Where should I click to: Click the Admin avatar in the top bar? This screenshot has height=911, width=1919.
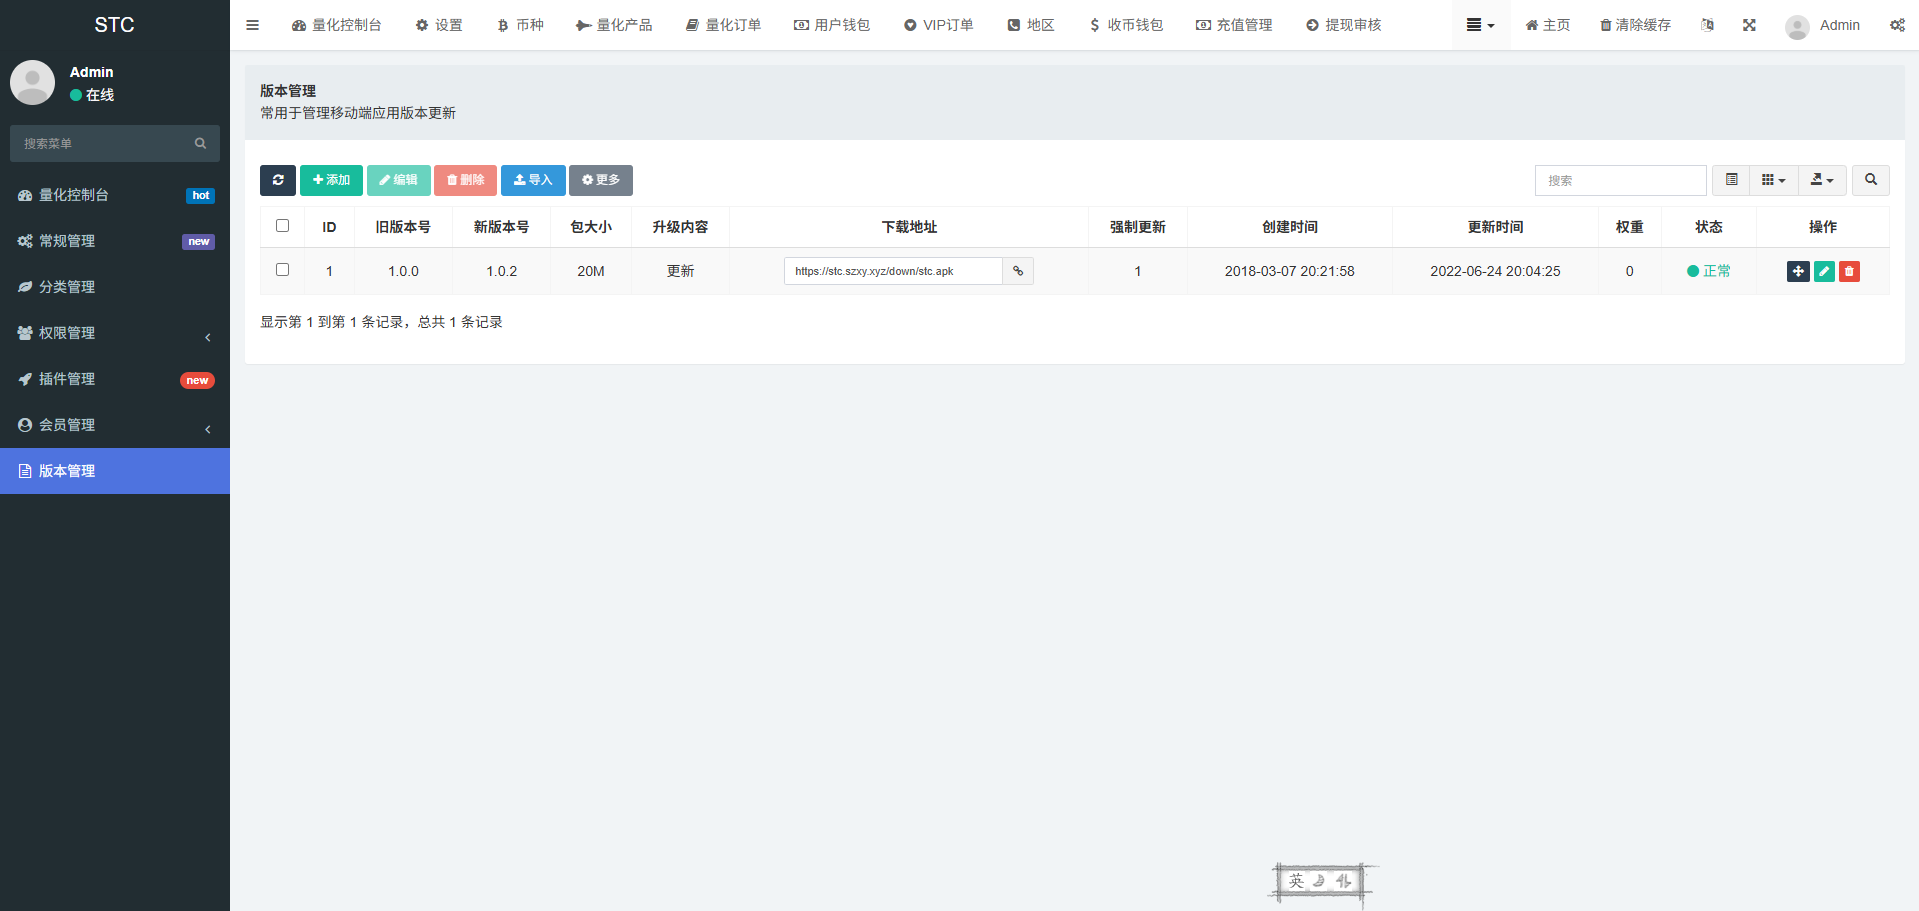[x=1797, y=26]
